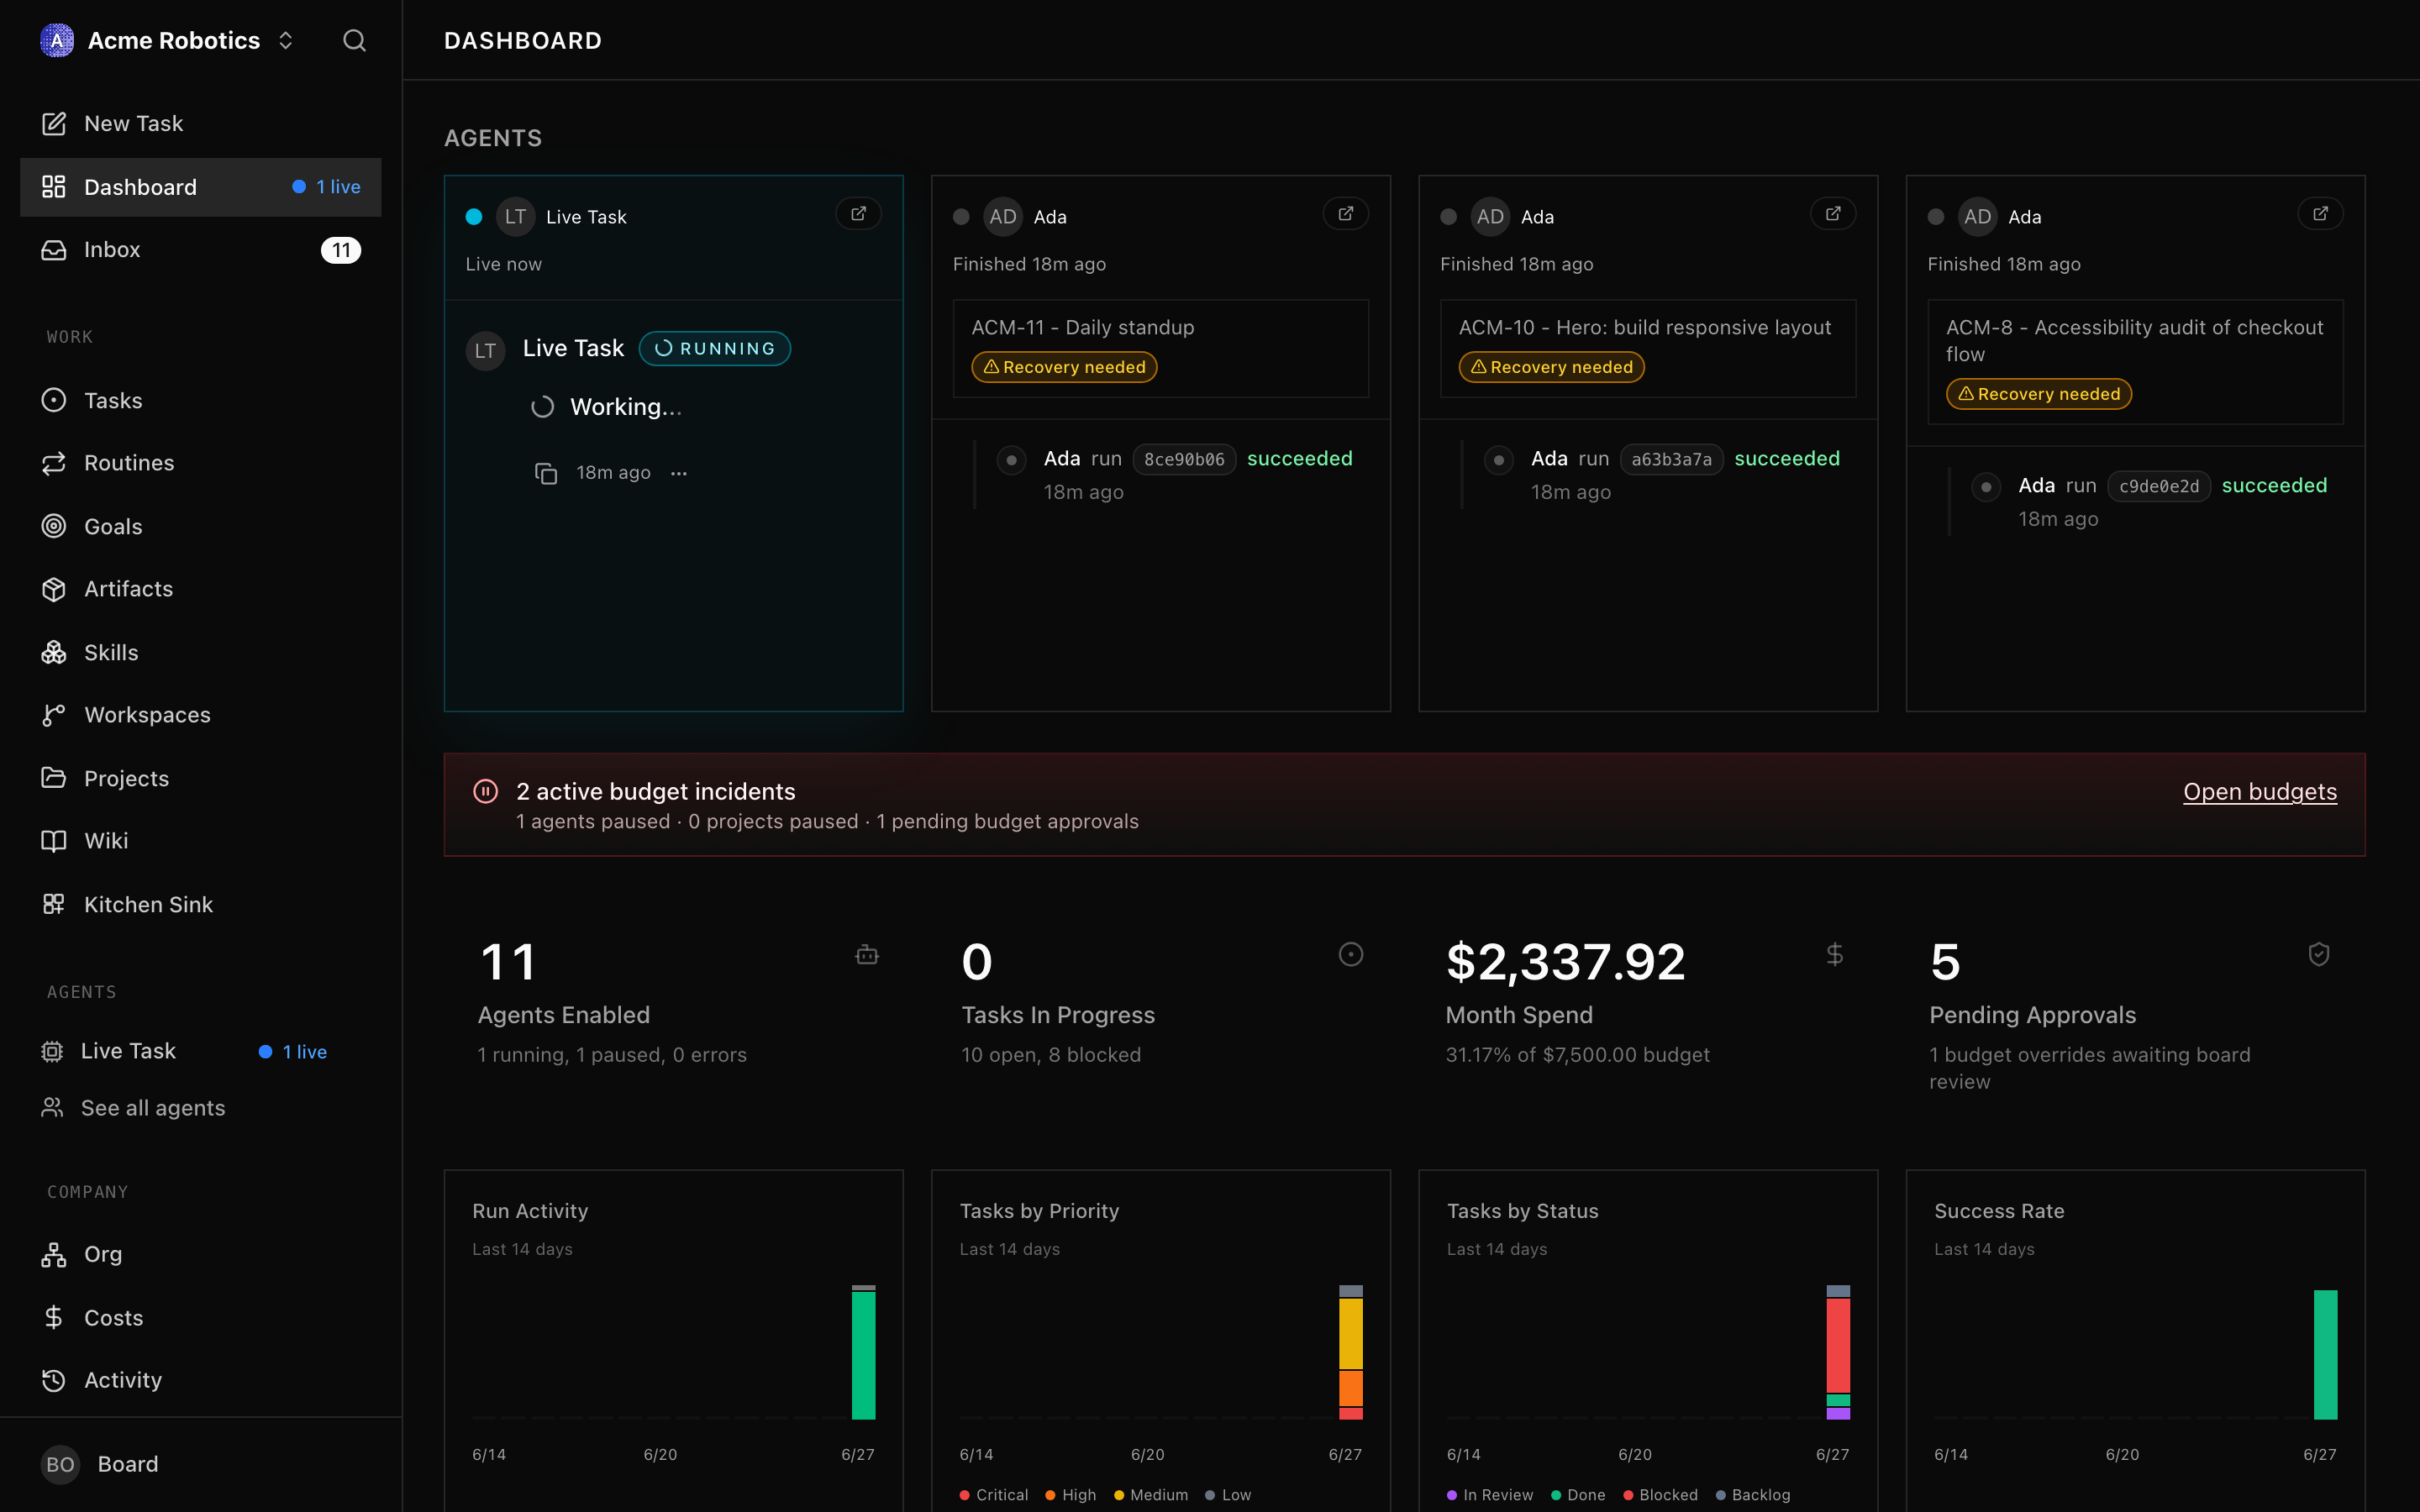
Task: Click the Month Spend dollar icon
Action: 1834,955
